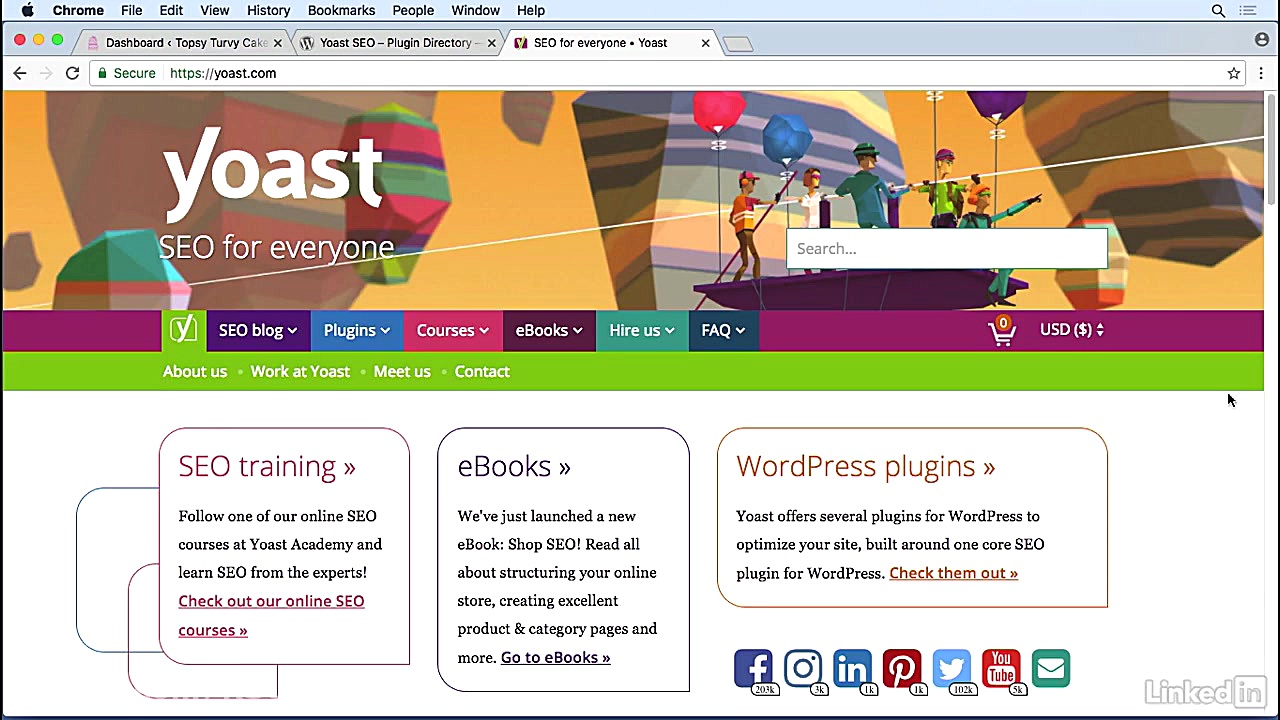Viewport: 1280px width, 720px height.
Task: Click the Secure padlock site info
Action: pos(126,73)
